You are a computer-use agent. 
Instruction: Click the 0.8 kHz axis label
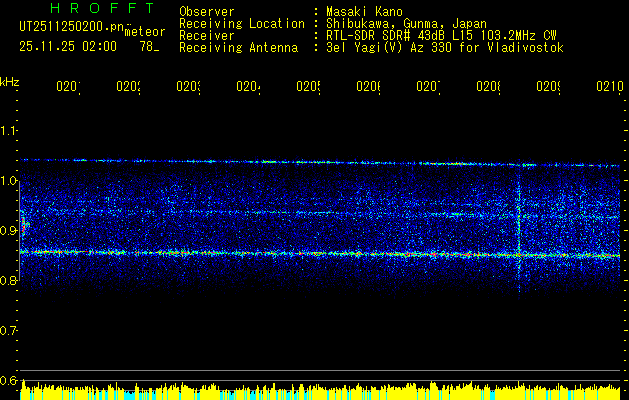click(8, 281)
